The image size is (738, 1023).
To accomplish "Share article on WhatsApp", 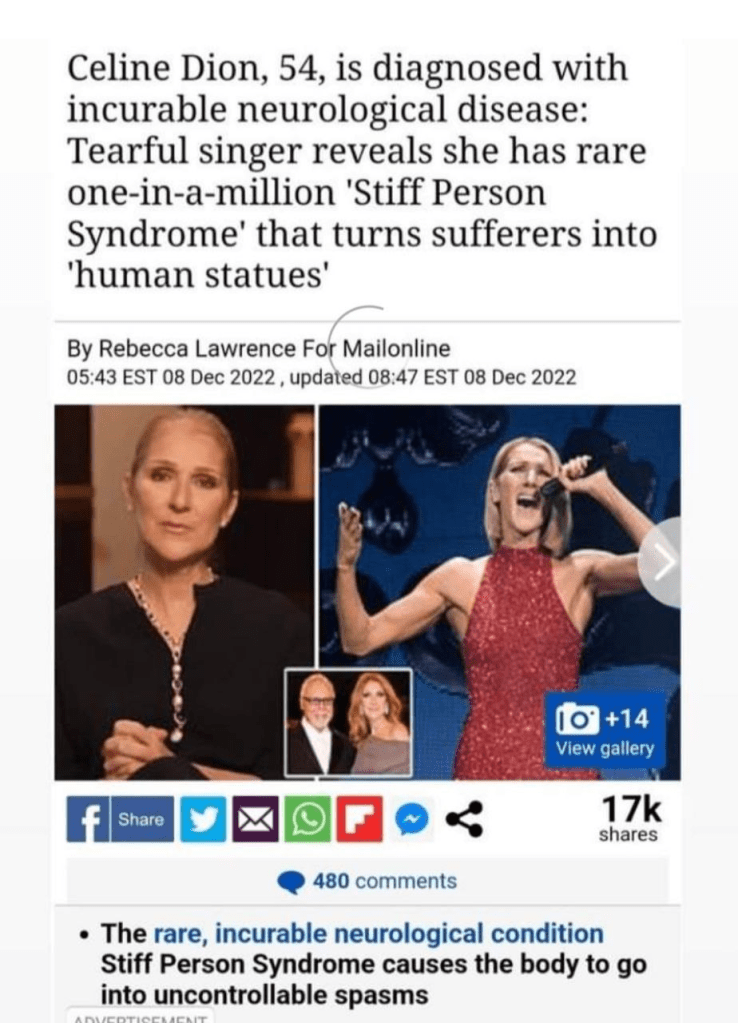I will coord(306,819).
